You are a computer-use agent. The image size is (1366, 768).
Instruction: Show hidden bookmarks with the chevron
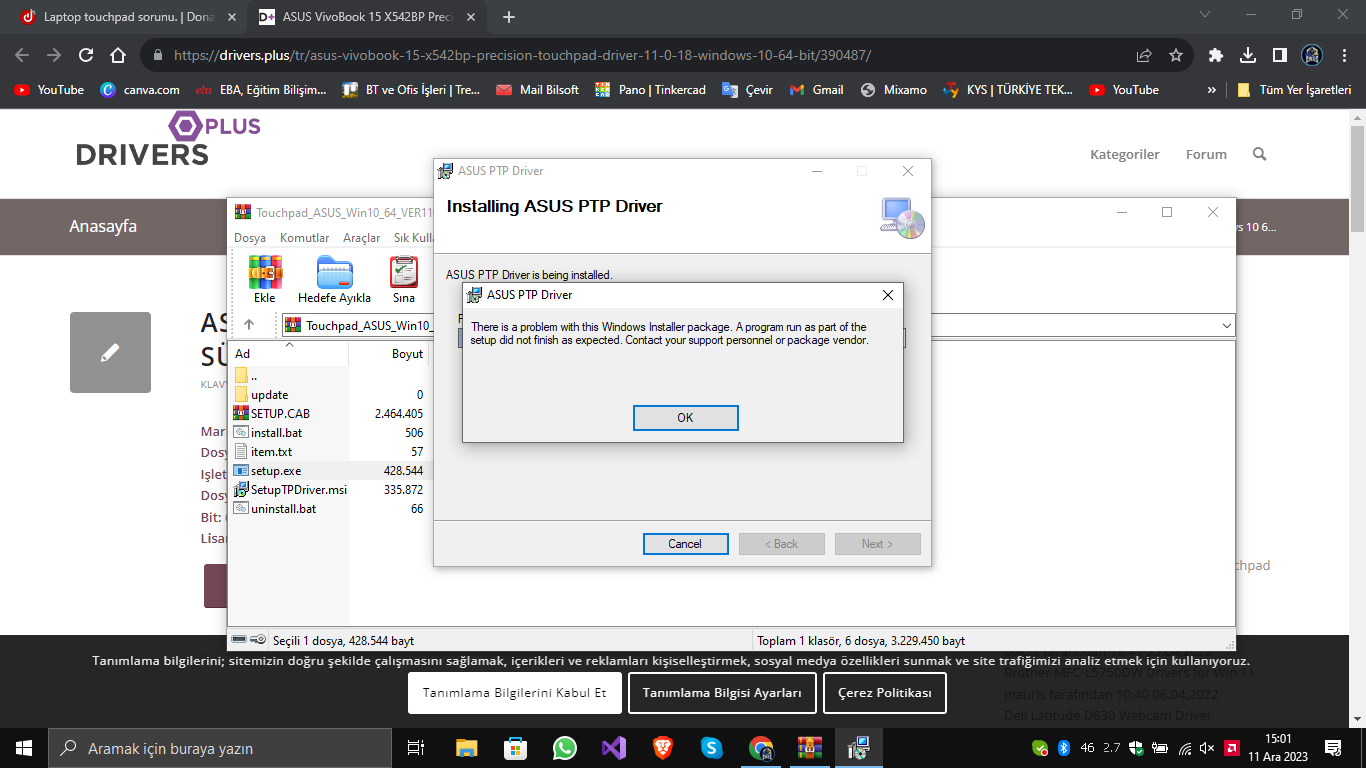[1212, 90]
